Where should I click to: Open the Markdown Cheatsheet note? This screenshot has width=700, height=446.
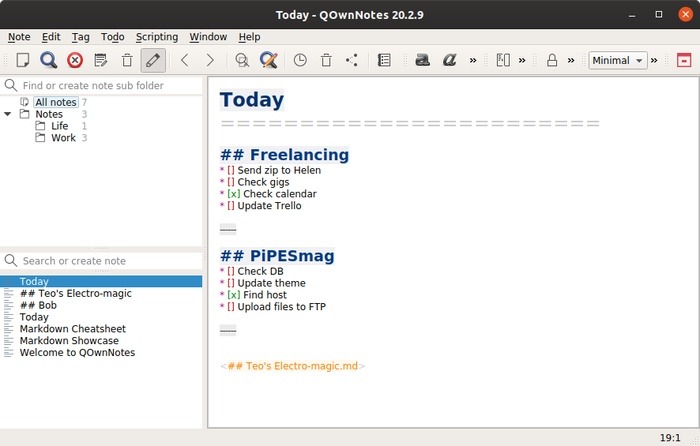click(x=72, y=329)
